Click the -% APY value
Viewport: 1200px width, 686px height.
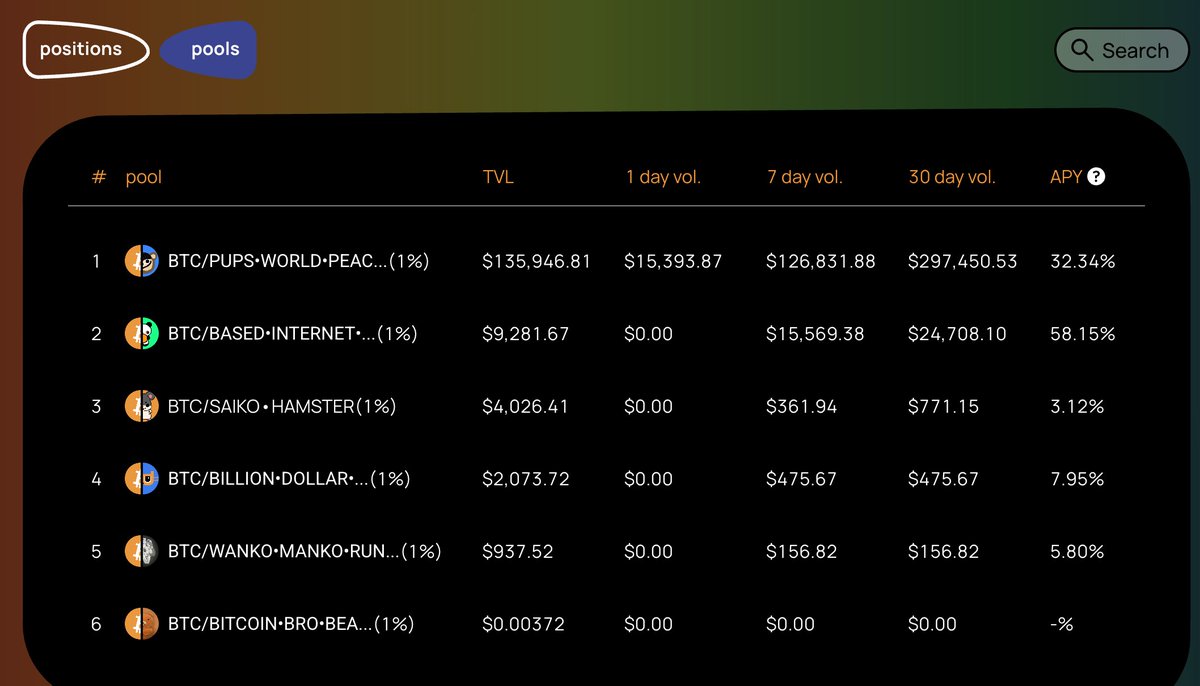[1061, 624]
